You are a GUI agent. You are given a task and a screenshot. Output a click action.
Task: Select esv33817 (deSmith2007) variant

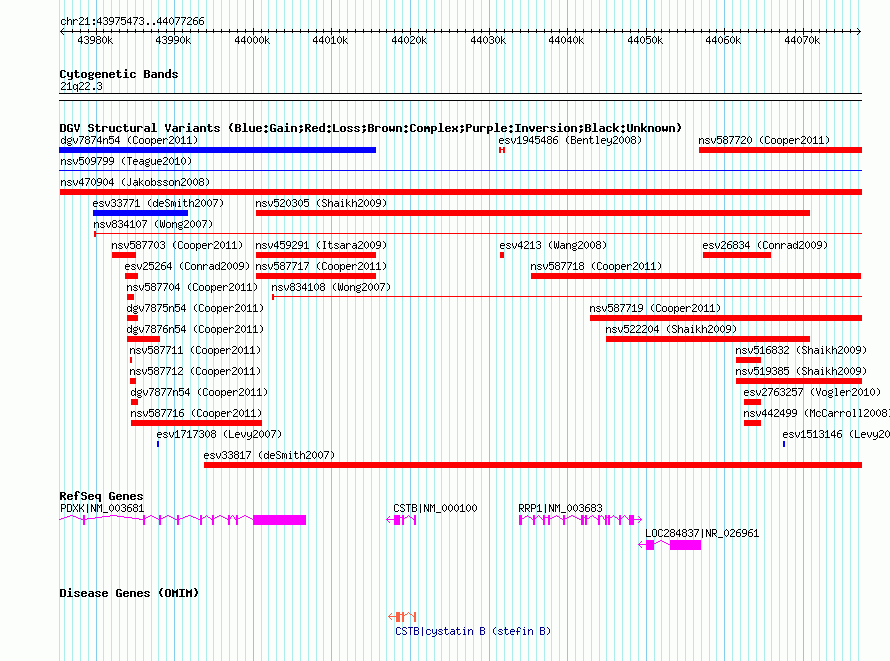269,455
